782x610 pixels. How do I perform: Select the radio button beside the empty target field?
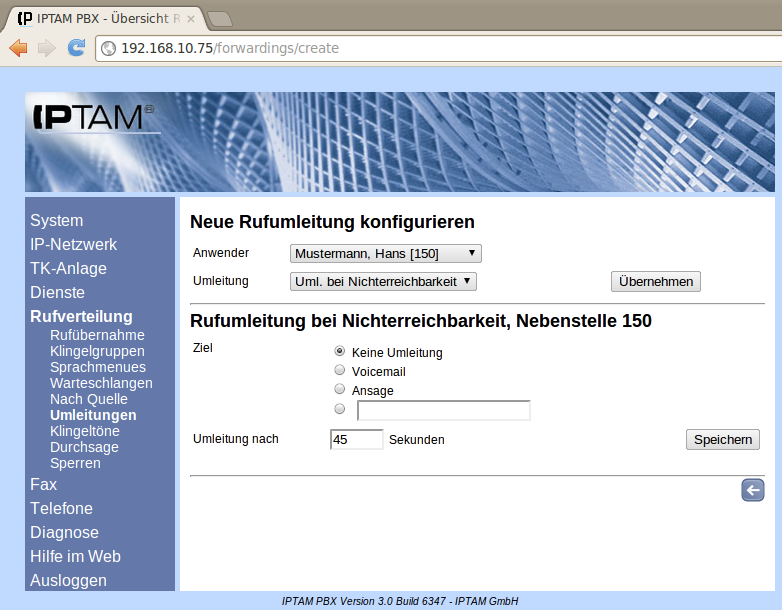(x=340, y=409)
